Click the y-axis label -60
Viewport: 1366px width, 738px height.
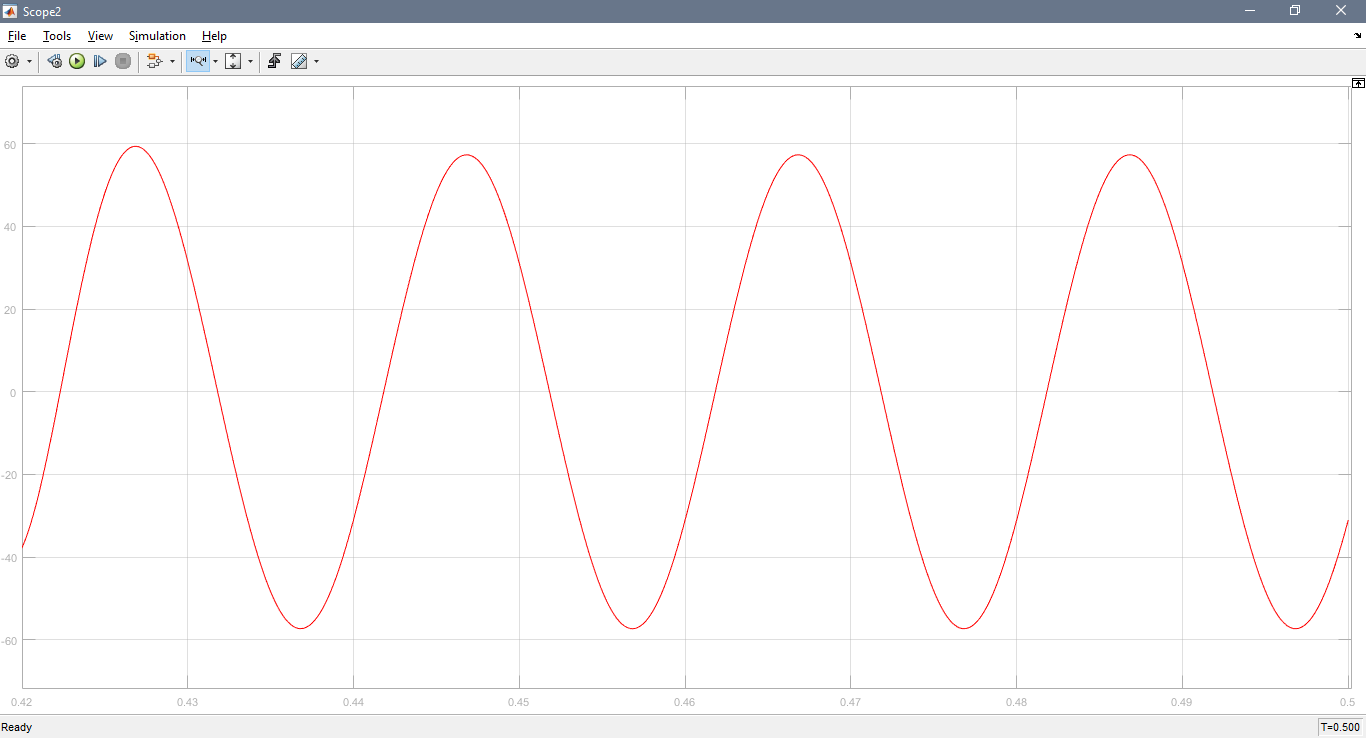tap(10, 640)
